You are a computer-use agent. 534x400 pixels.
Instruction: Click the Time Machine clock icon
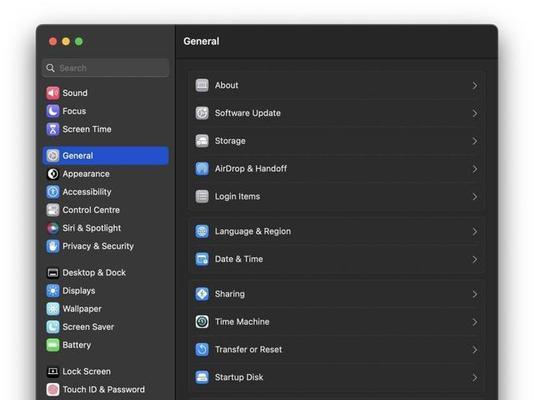tap(202, 322)
